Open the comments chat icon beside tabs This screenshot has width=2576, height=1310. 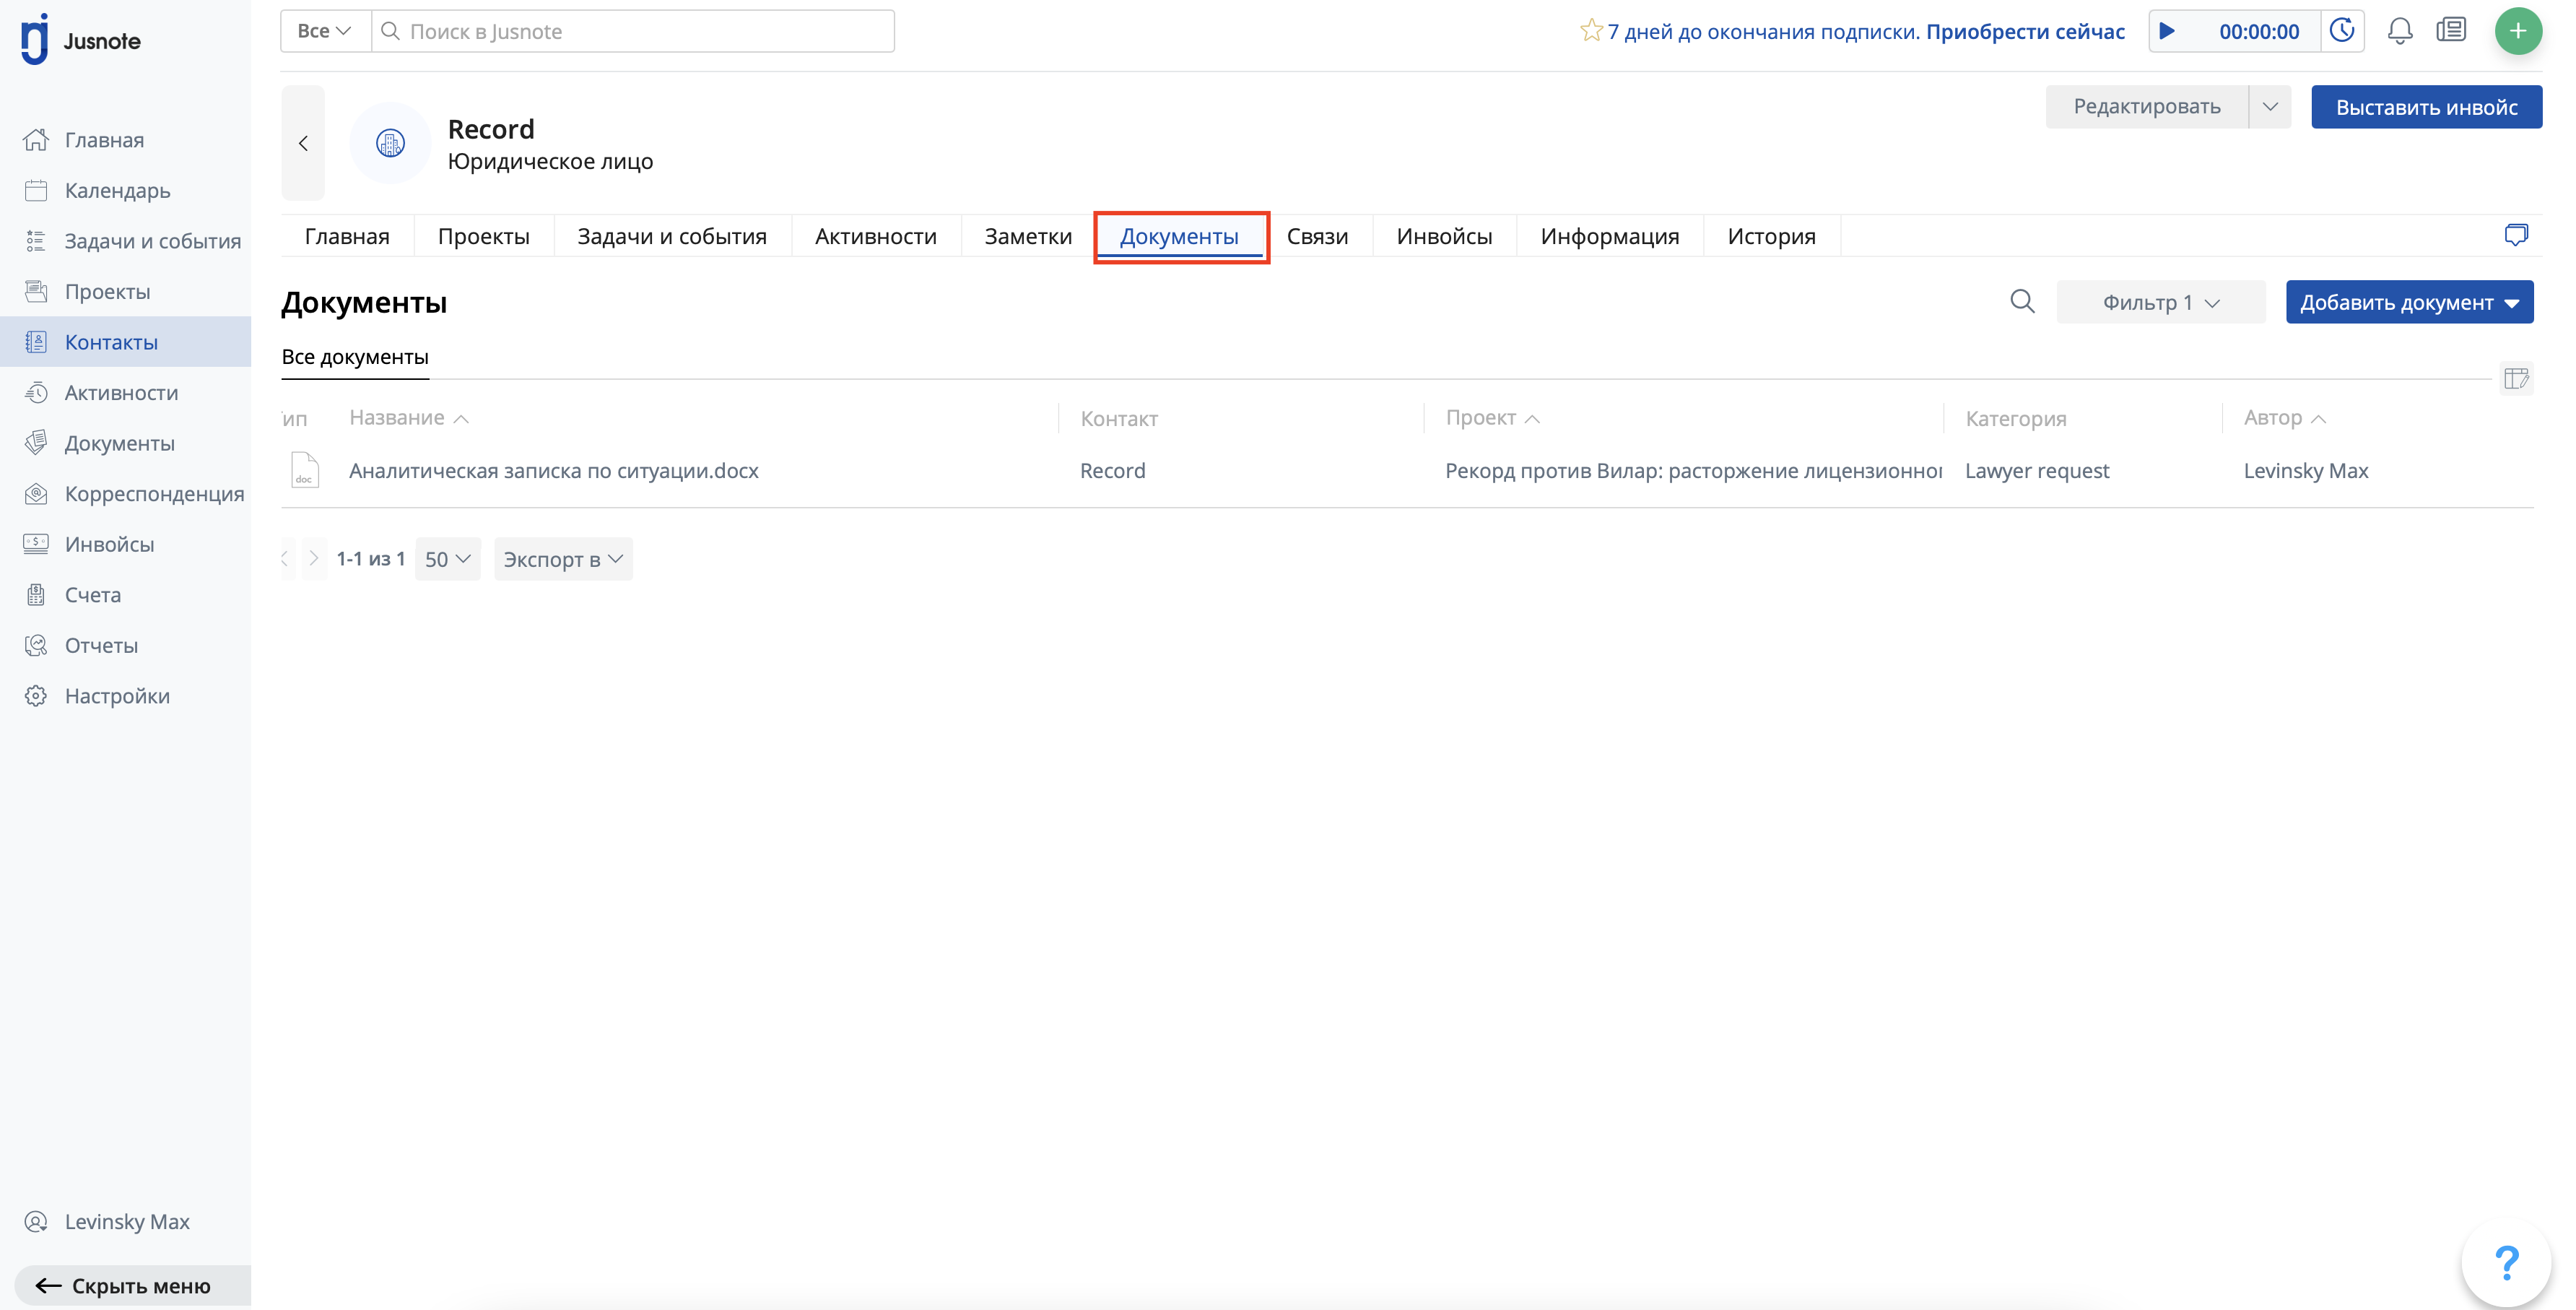point(2516,235)
